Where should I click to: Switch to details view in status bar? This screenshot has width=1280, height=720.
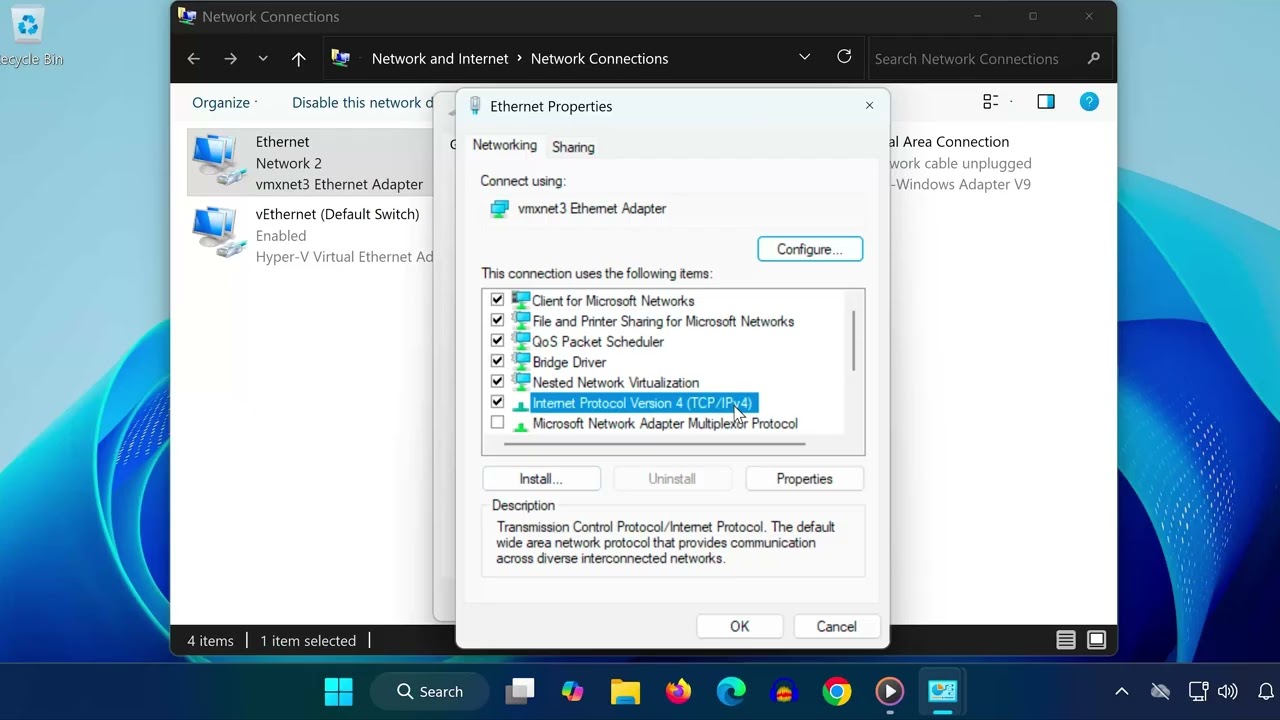(x=1066, y=640)
